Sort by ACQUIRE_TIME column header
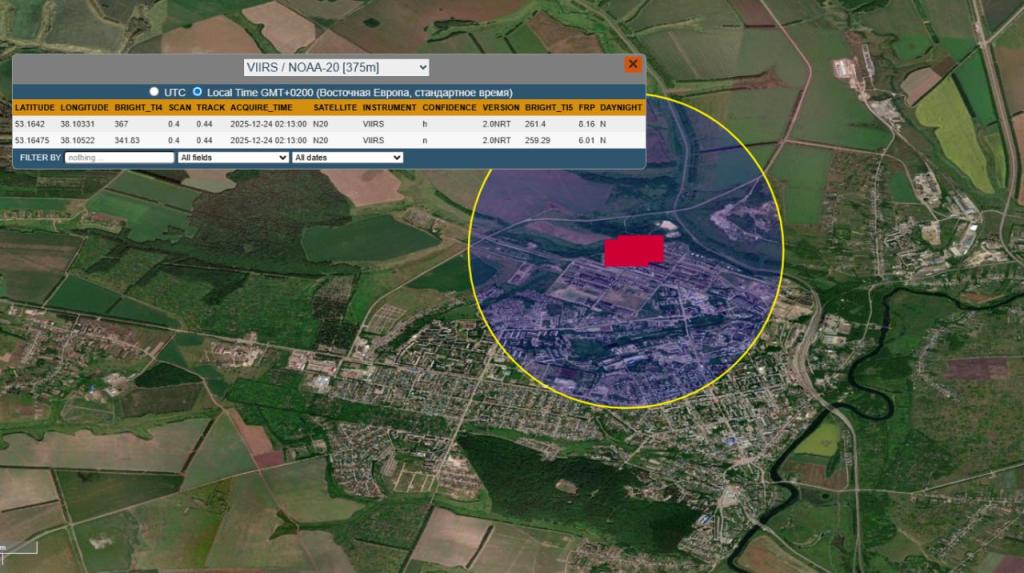1024x573 pixels. click(x=261, y=107)
